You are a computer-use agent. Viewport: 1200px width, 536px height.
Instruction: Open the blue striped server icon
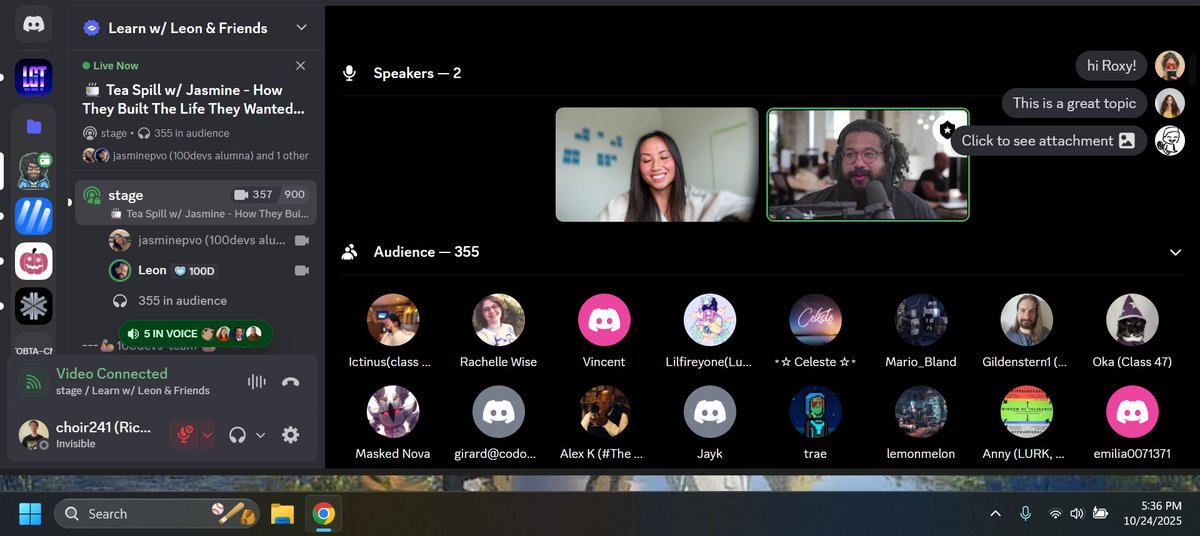pos(34,216)
